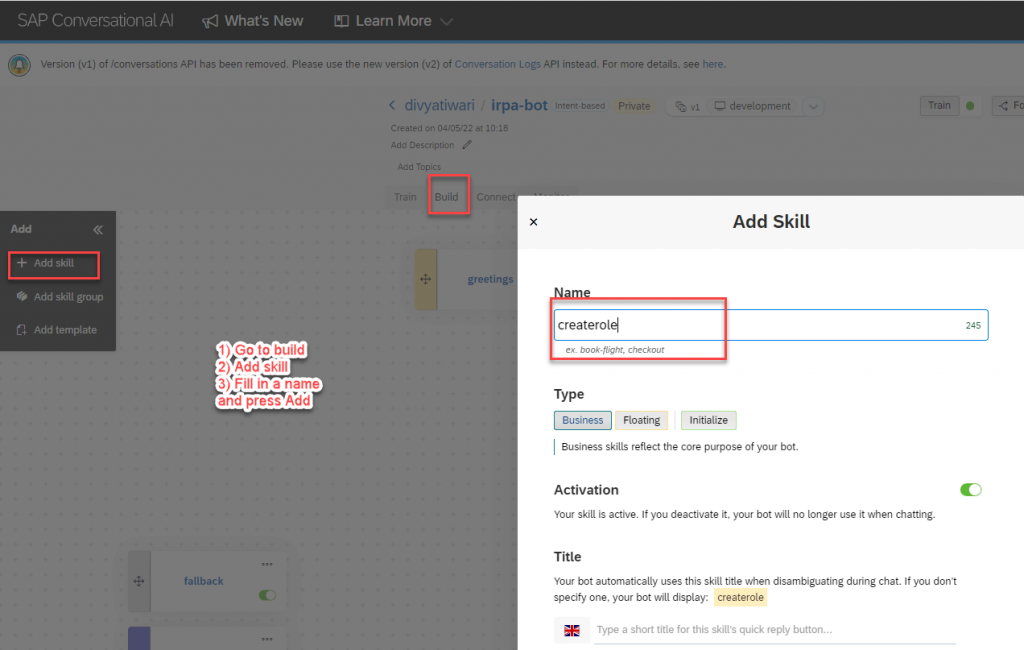Select the Business skill type
This screenshot has height=650, width=1024.
[583, 420]
